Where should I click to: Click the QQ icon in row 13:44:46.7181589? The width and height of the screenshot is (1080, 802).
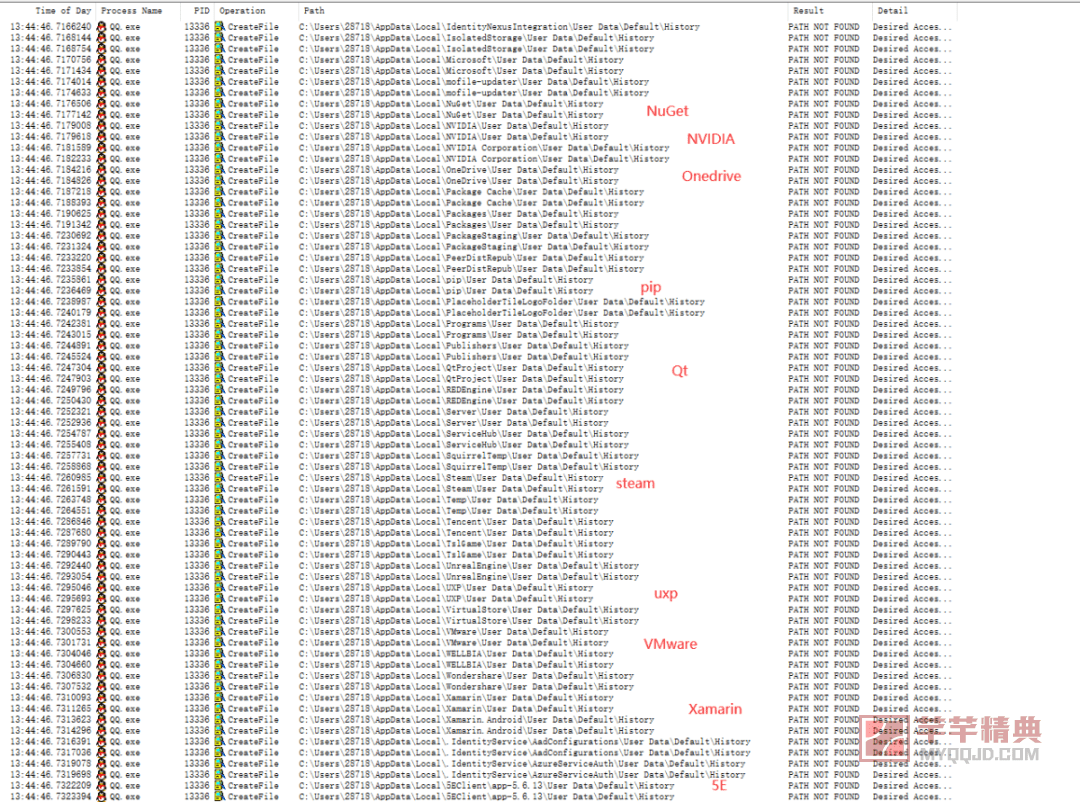pyautogui.click(x=102, y=148)
